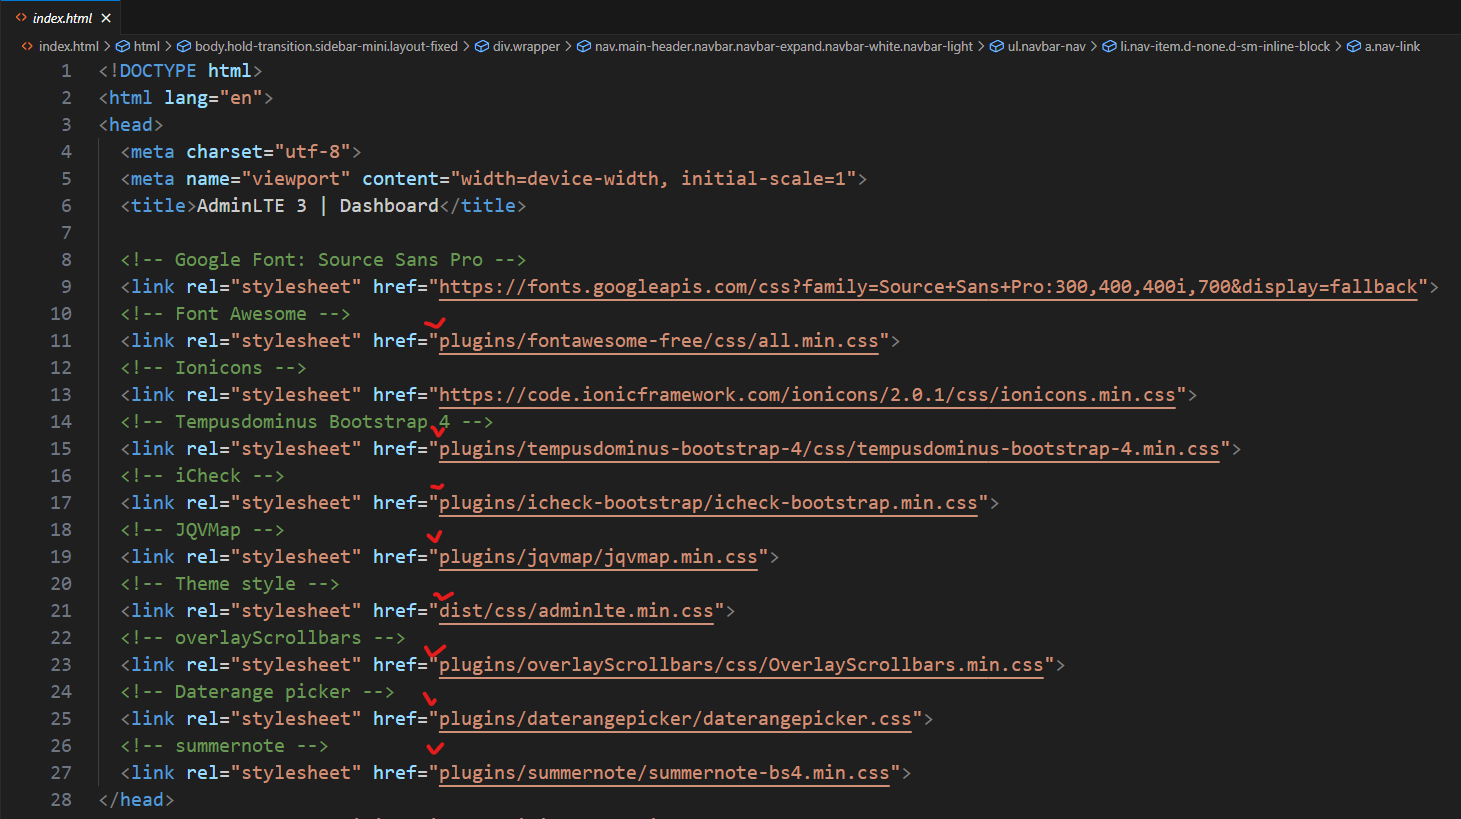Screen dimensions: 1461x819
Task: Click line number 1 in the gutter
Action: (66, 71)
